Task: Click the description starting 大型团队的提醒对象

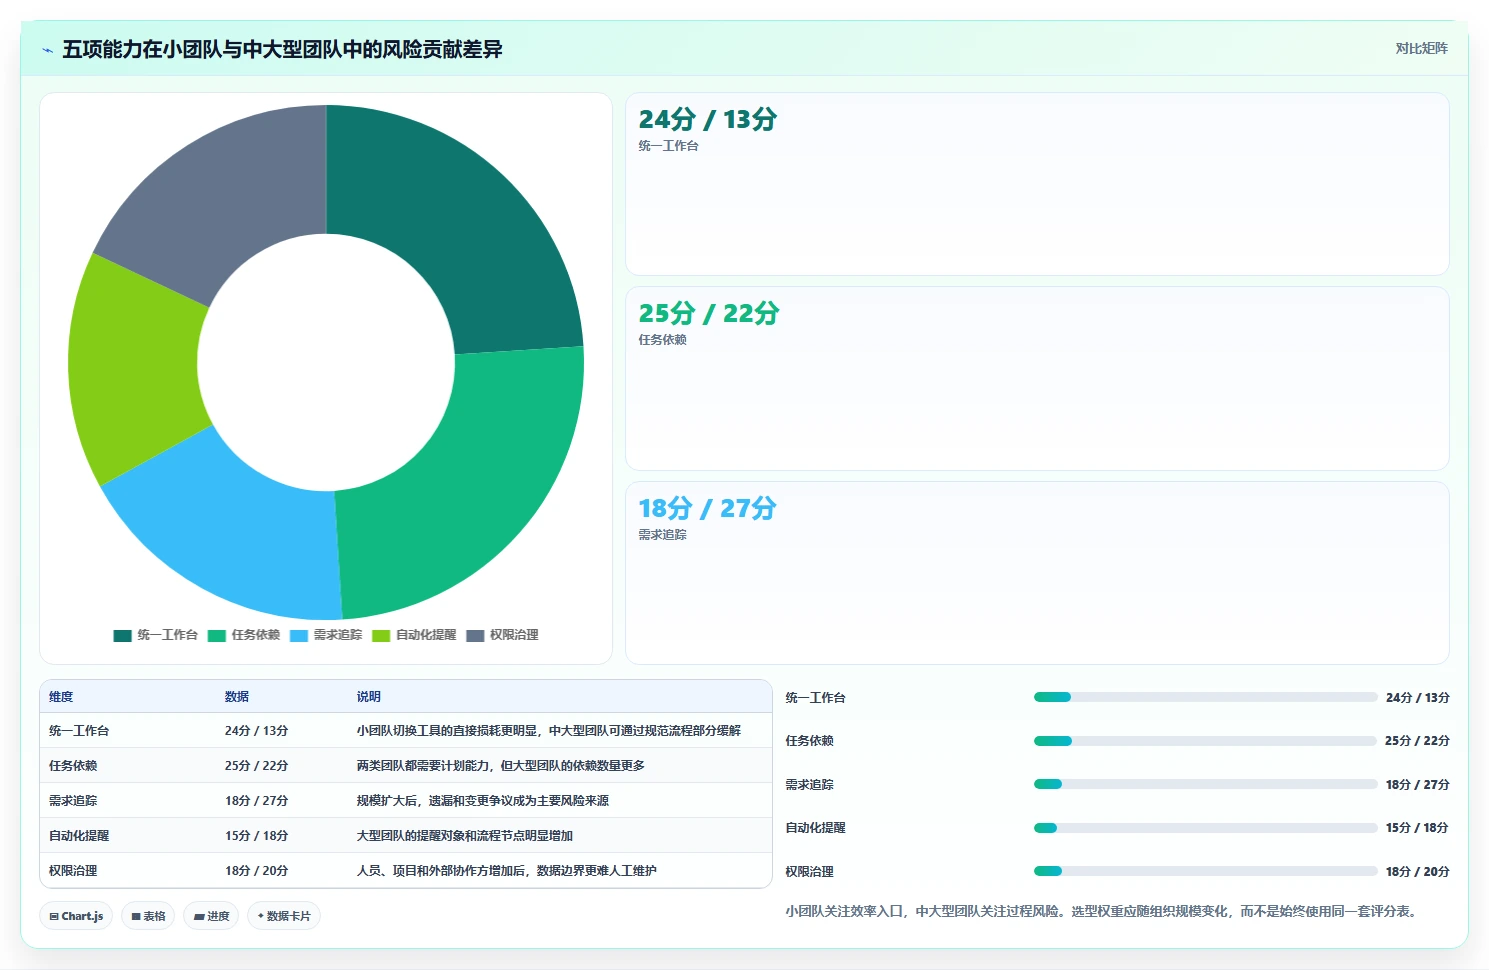Action: coord(465,836)
